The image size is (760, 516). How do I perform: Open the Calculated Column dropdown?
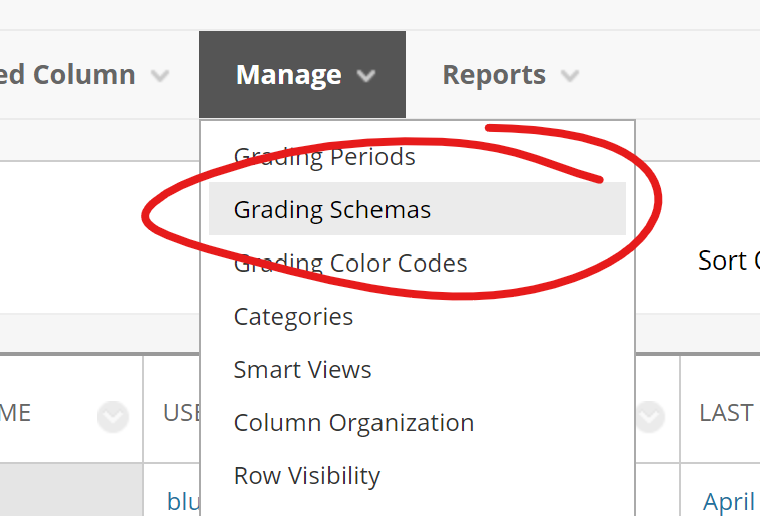point(85,75)
